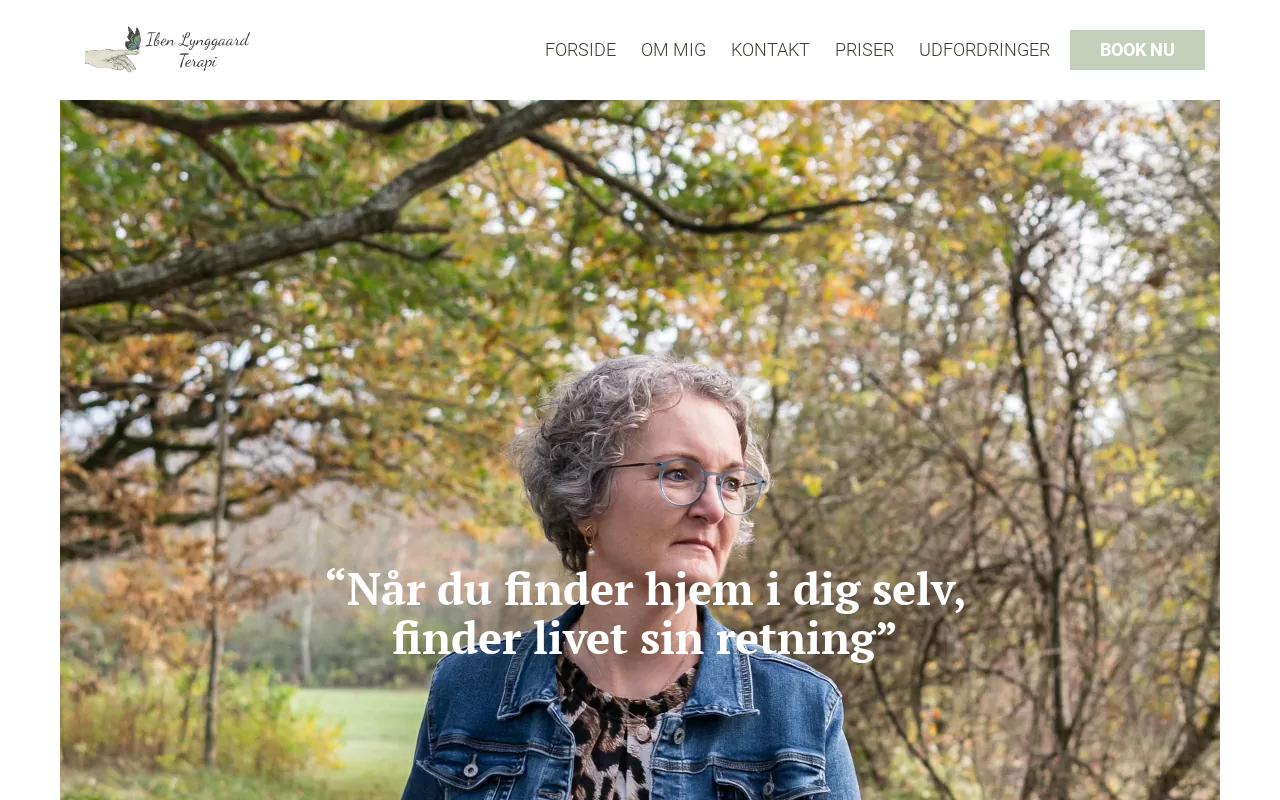Click the Iben Lynggaard Terapi logo text

(x=198, y=50)
